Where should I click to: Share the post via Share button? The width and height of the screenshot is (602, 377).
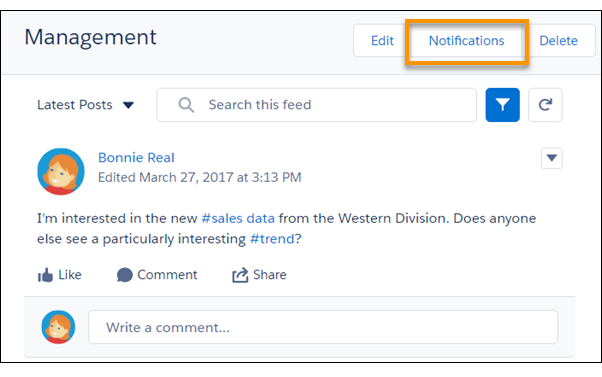pyautogui.click(x=259, y=275)
